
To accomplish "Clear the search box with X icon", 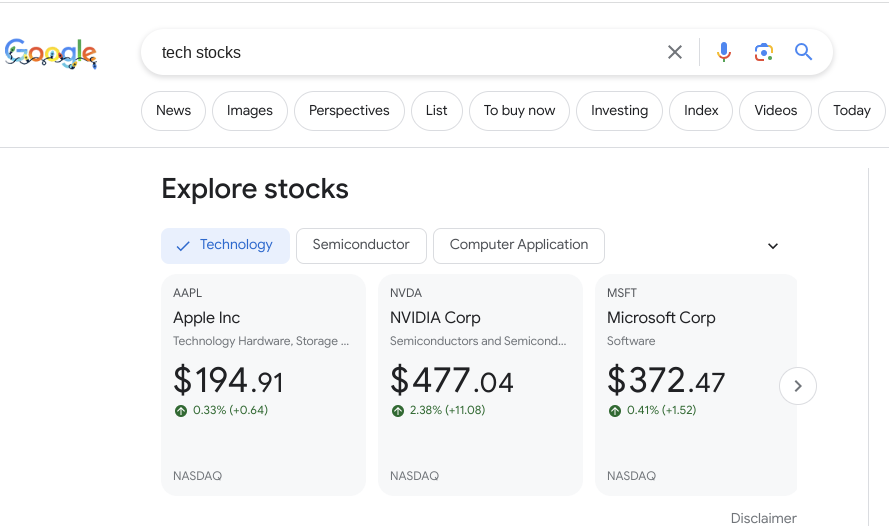I will click(x=675, y=52).
